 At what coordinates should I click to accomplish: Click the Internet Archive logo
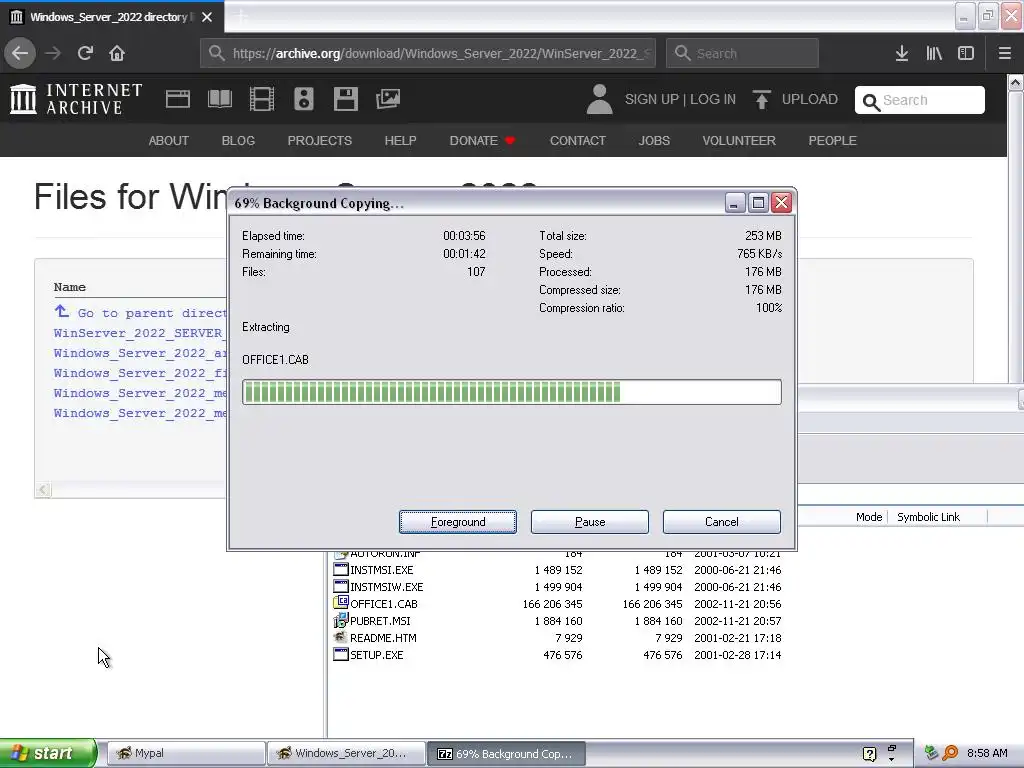tap(76, 99)
